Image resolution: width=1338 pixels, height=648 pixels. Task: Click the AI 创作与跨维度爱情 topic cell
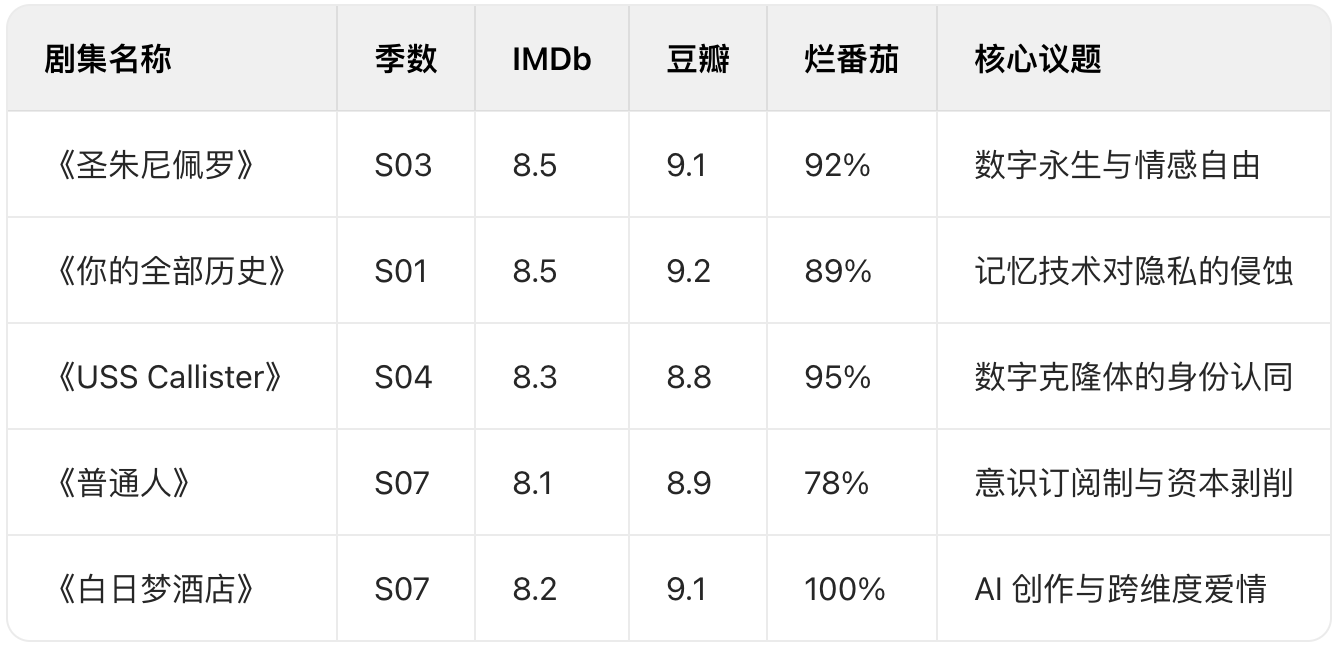pyautogui.click(x=1120, y=589)
